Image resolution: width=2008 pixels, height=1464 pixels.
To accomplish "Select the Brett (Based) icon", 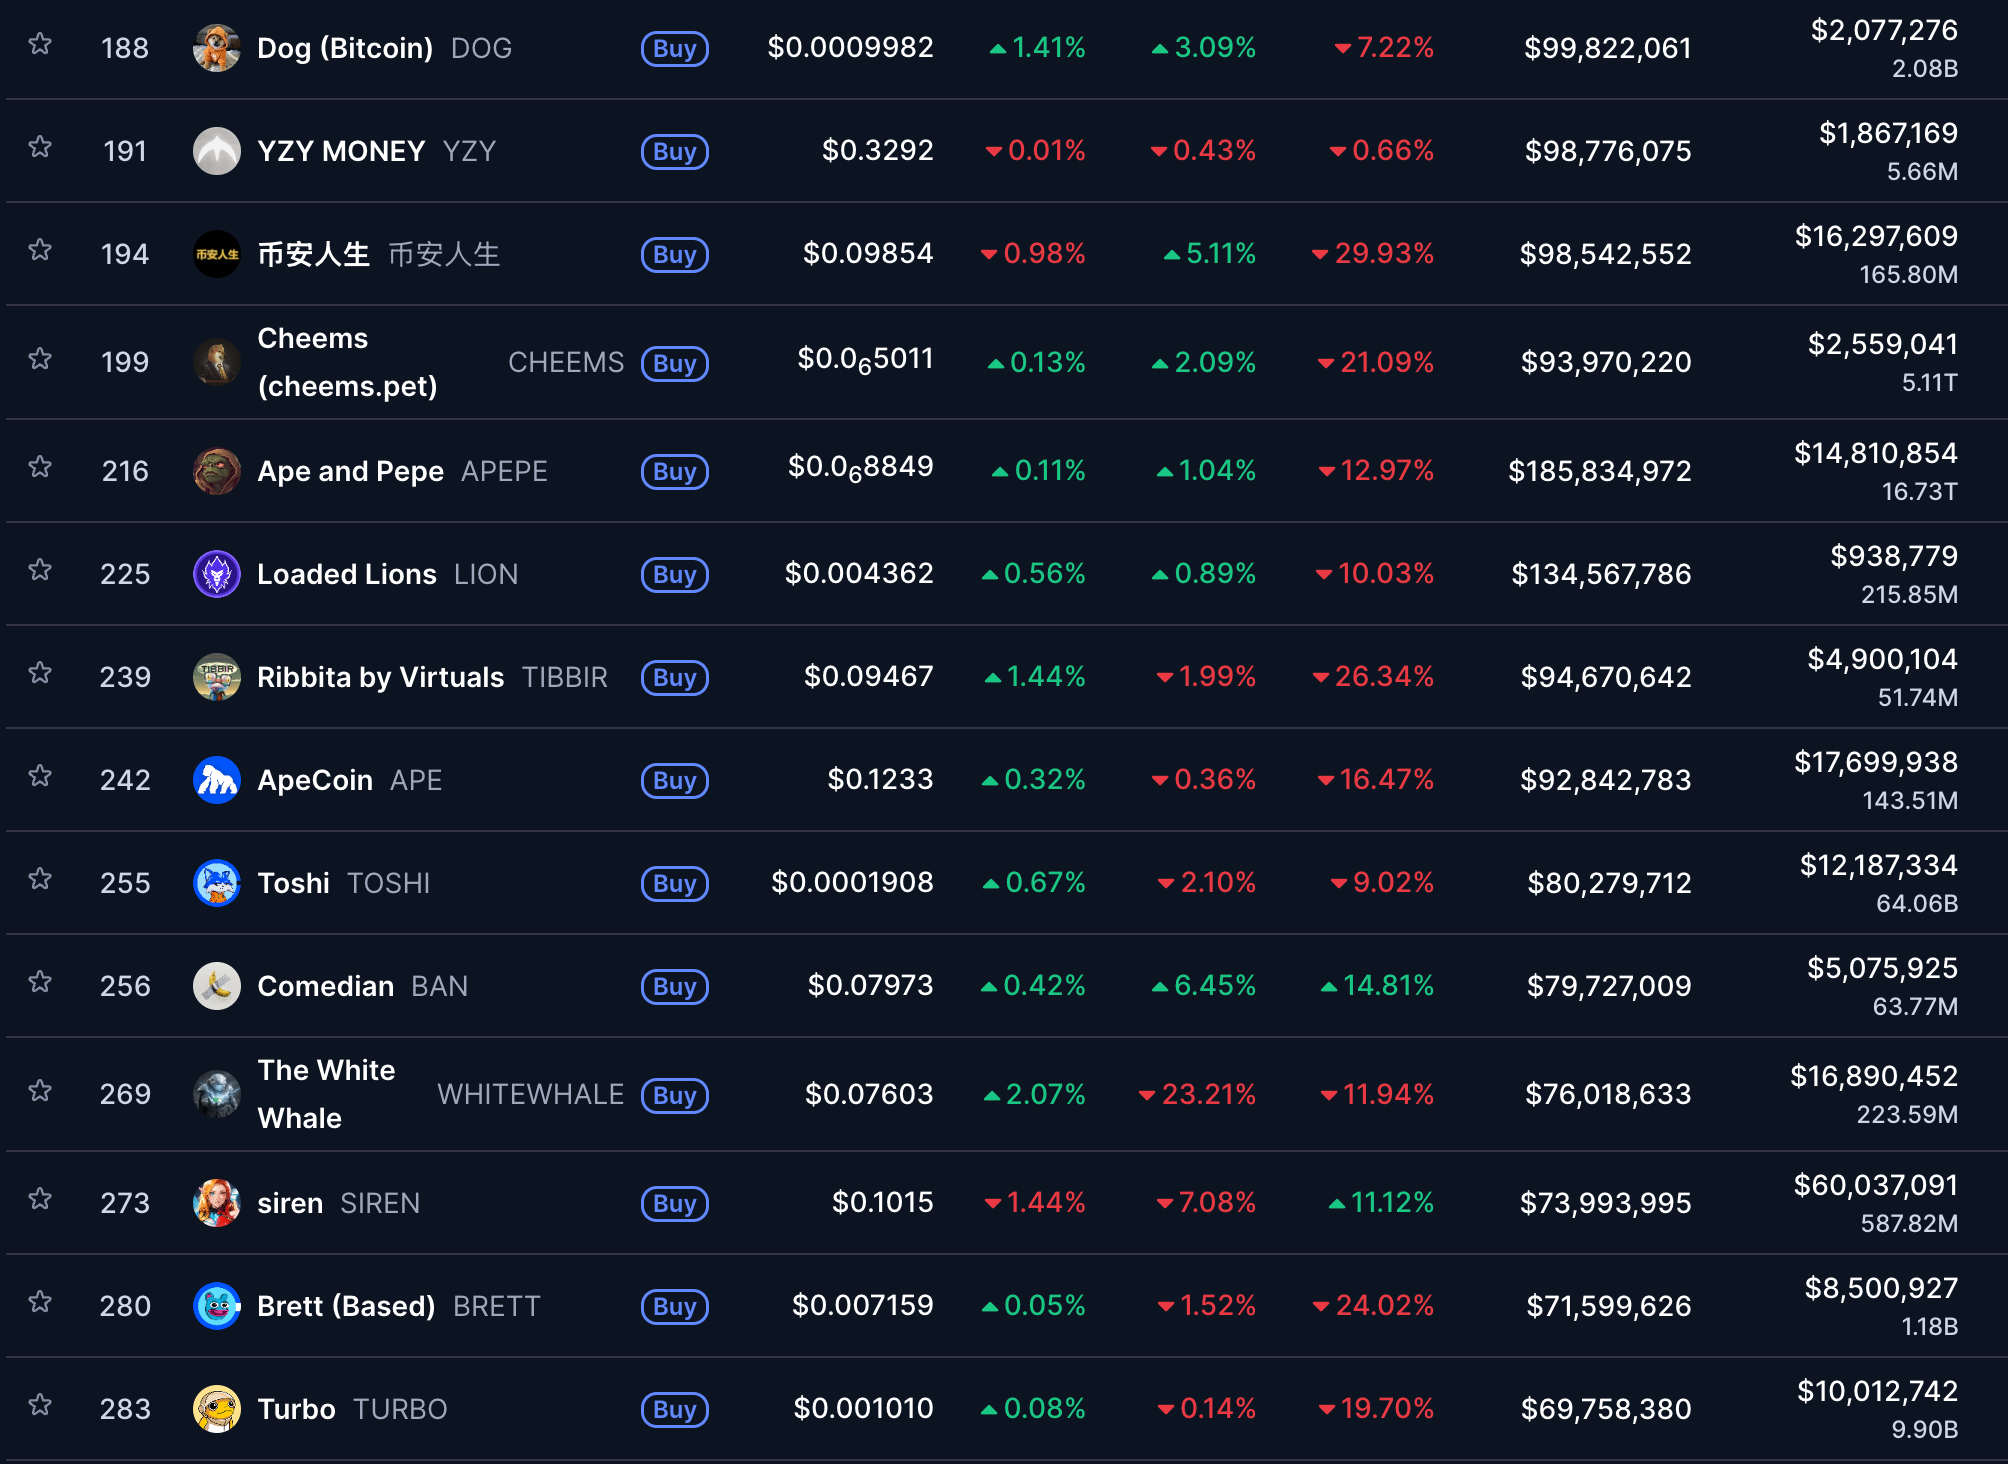I will tap(216, 1305).
